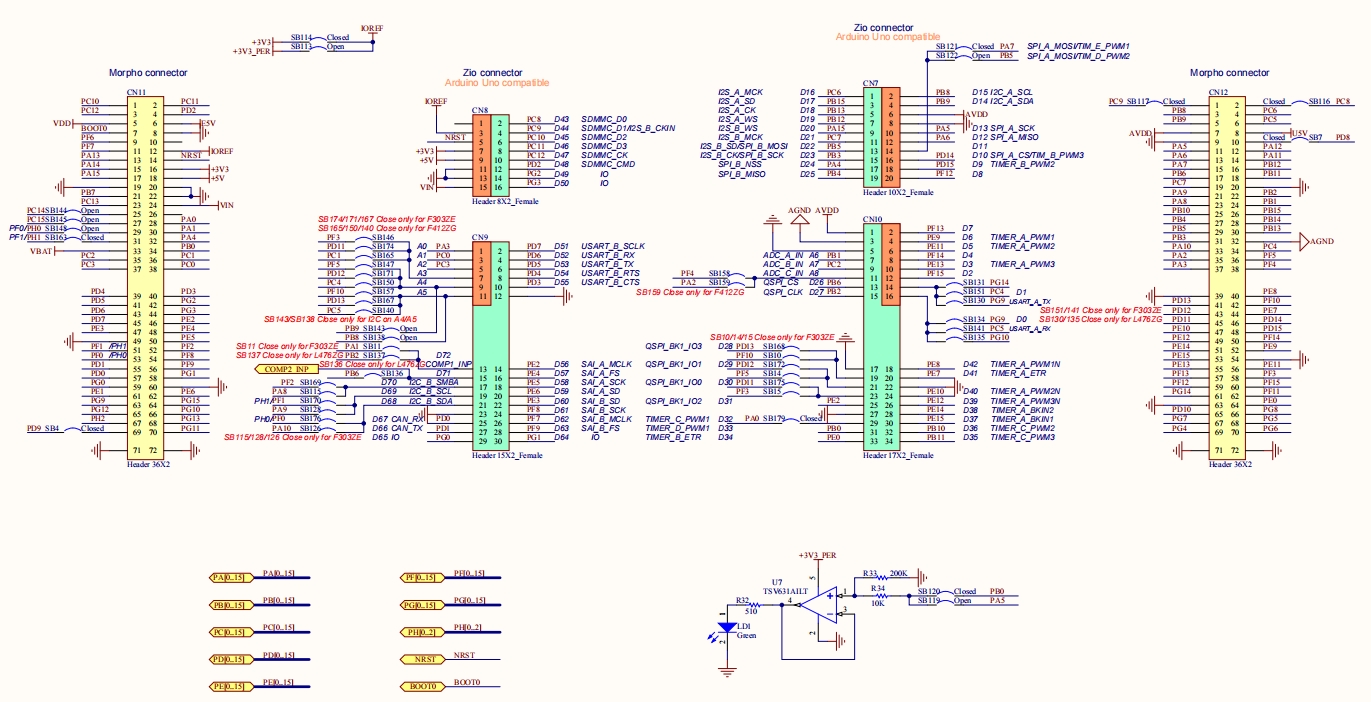
Task: Click the yellow COMP2_INP port tag
Action: pos(285,368)
